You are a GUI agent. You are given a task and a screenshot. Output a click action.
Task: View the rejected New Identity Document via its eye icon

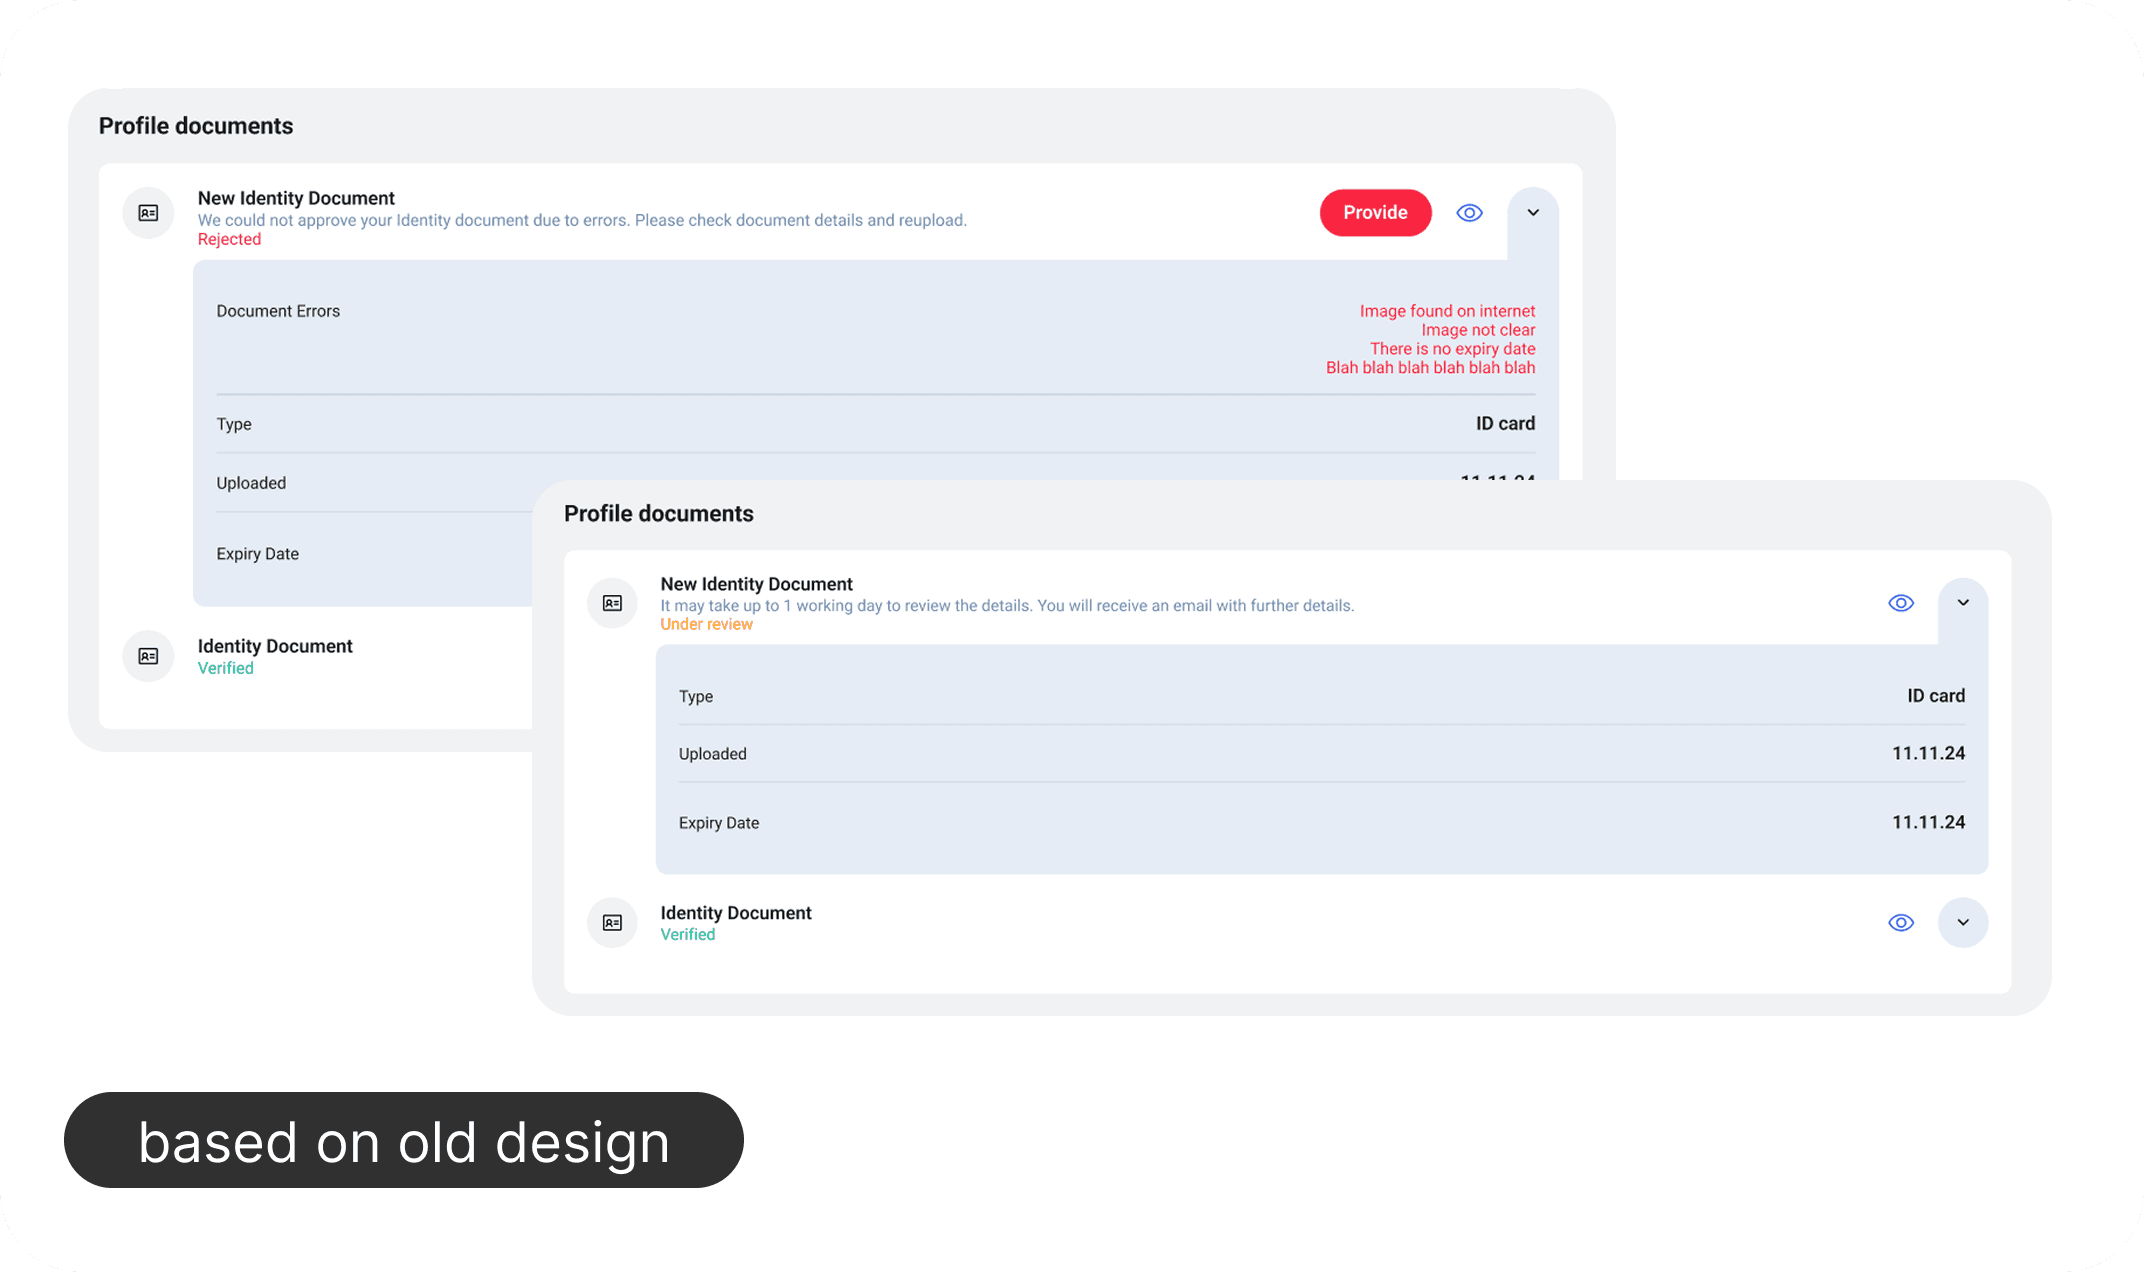point(1469,213)
